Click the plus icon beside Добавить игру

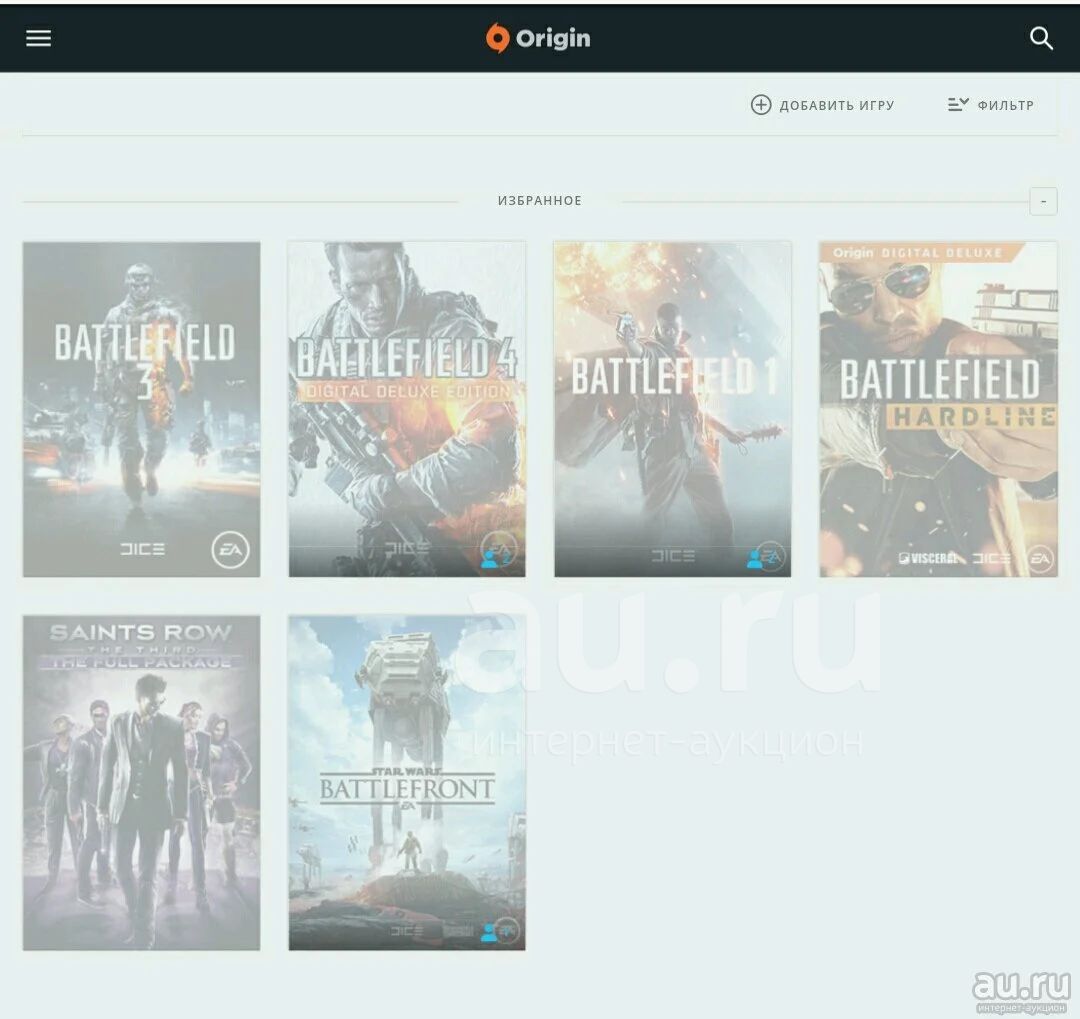tap(760, 105)
